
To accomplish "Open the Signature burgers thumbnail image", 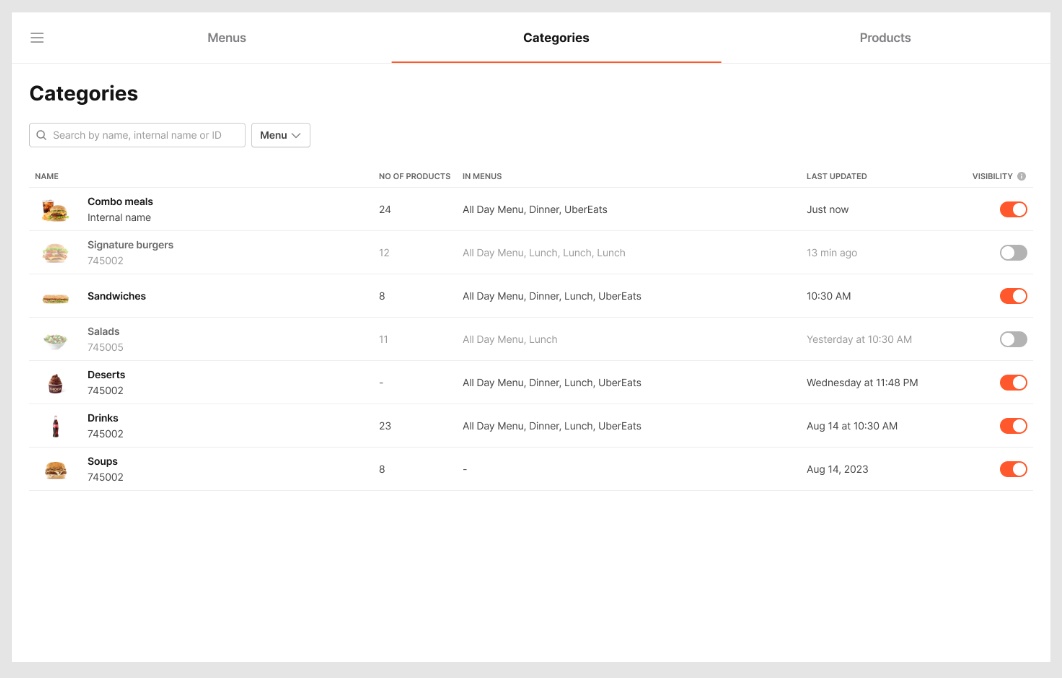I will point(56,253).
